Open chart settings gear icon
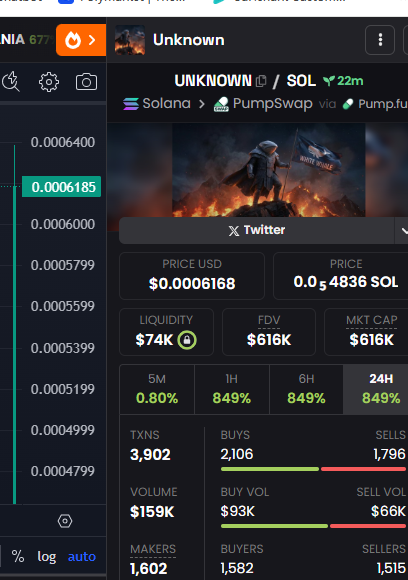This screenshot has width=408, height=580. coord(49,82)
